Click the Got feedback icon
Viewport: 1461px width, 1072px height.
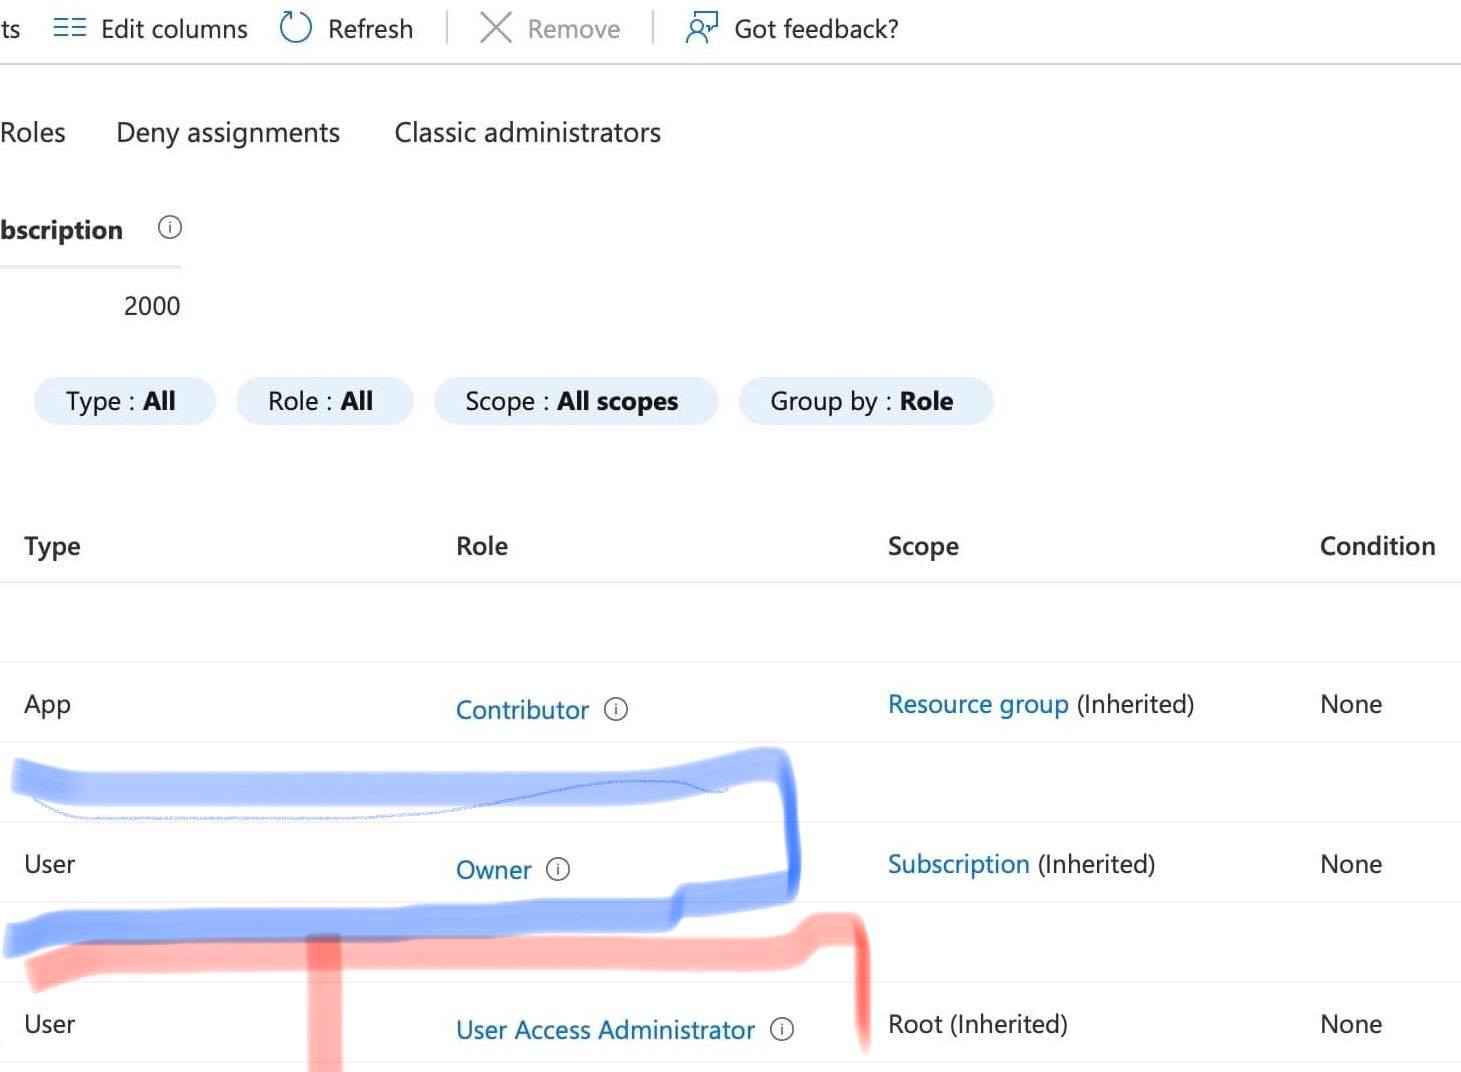click(x=701, y=28)
